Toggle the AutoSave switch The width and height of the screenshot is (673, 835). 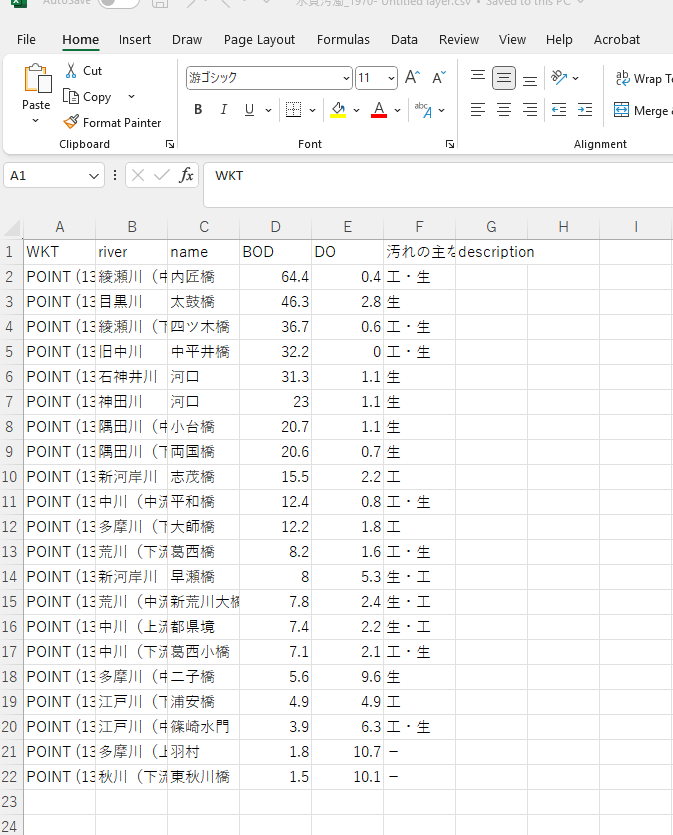point(118,3)
